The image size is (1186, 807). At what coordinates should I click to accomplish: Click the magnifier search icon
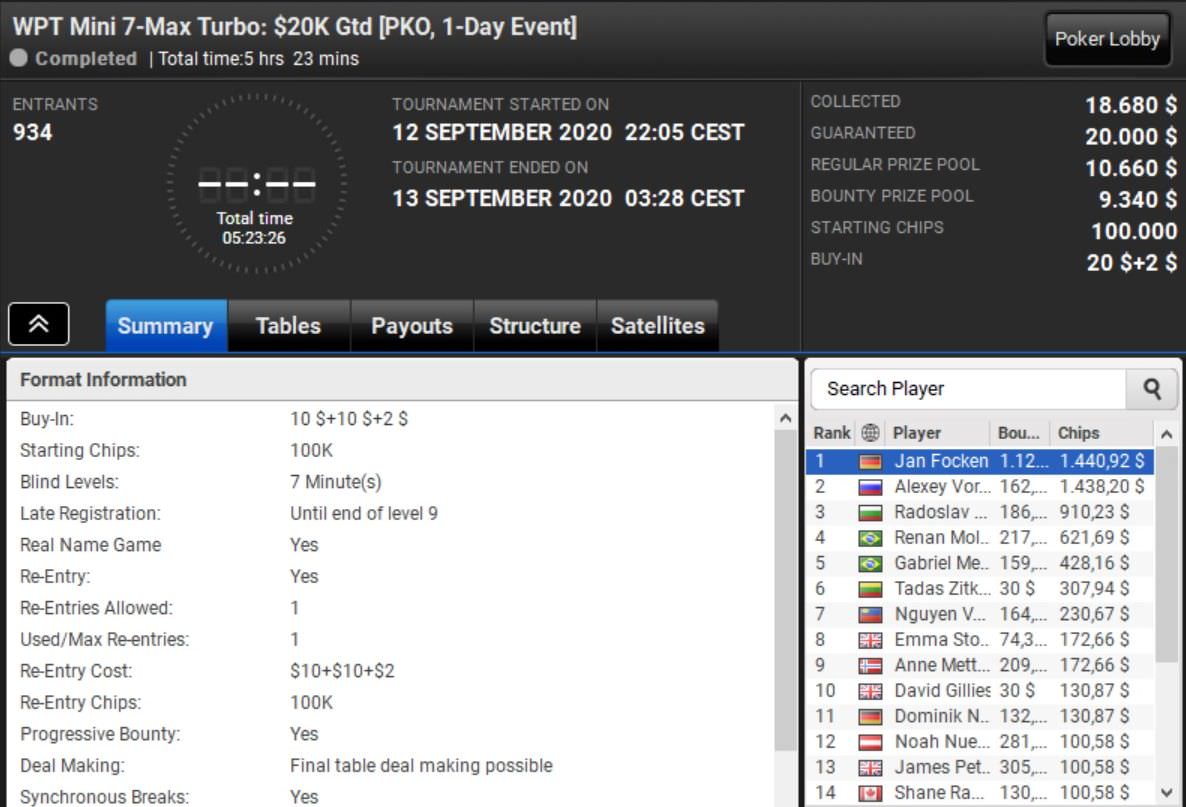[1152, 389]
